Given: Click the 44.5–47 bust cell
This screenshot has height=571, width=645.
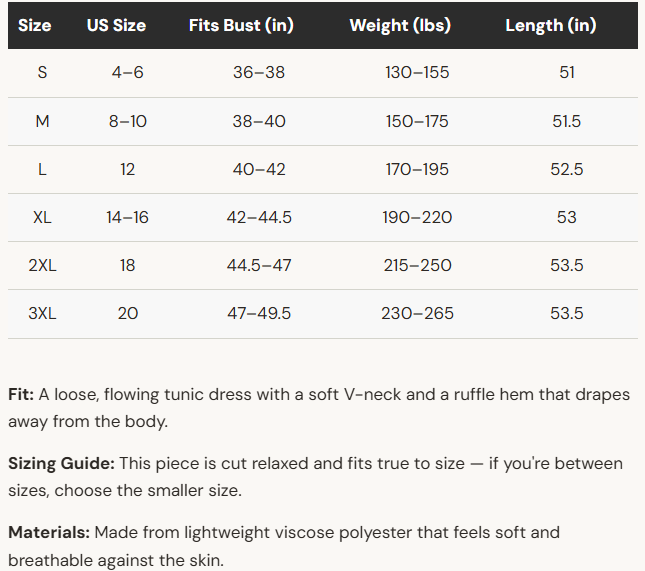Looking at the screenshot, I should (259, 265).
